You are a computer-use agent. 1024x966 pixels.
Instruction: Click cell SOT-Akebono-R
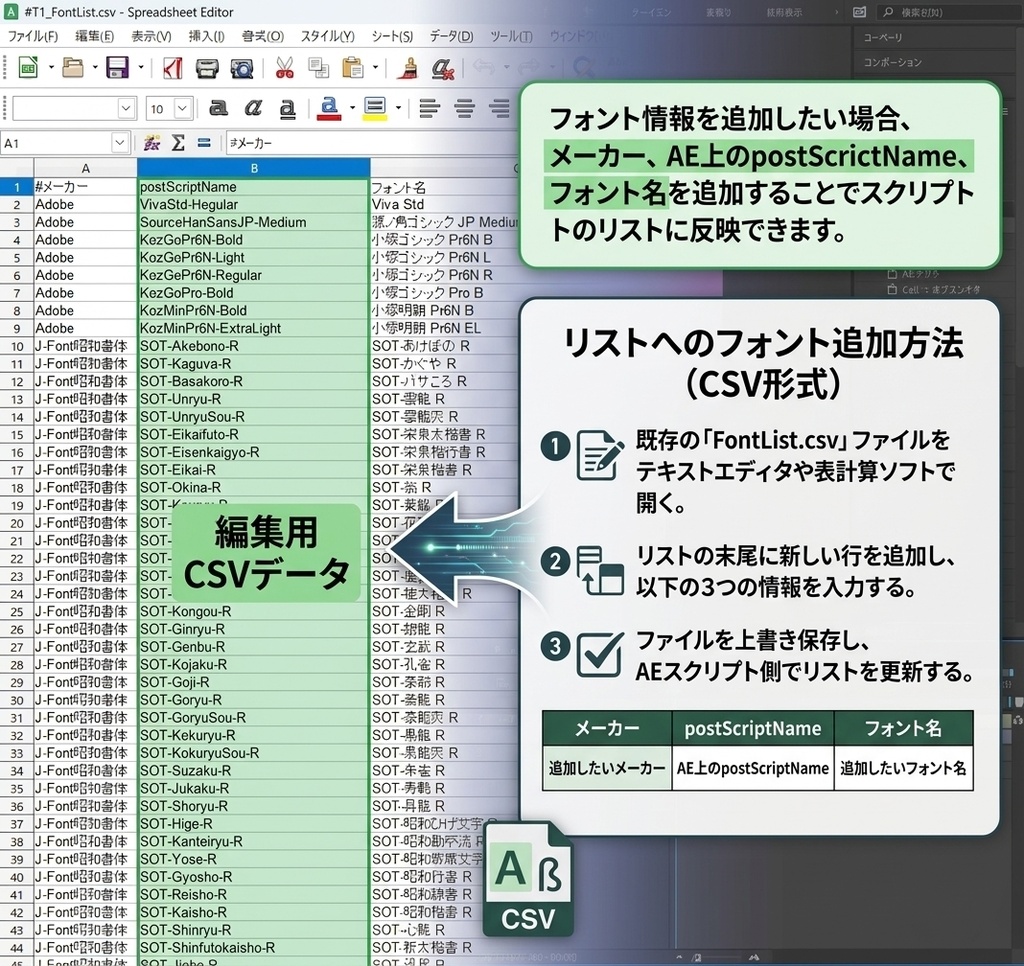point(254,346)
